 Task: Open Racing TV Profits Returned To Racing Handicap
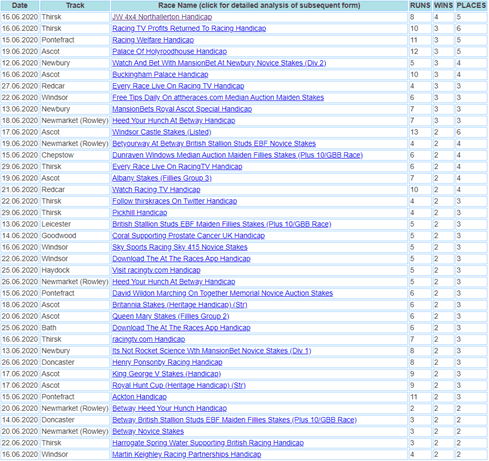189,29
